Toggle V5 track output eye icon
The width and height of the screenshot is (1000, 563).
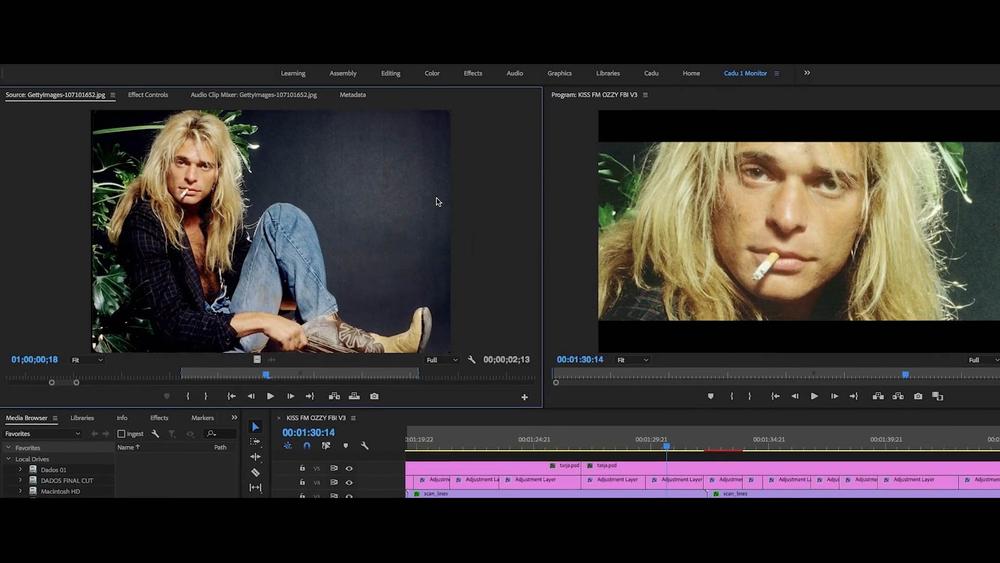[x=349, y=468]
